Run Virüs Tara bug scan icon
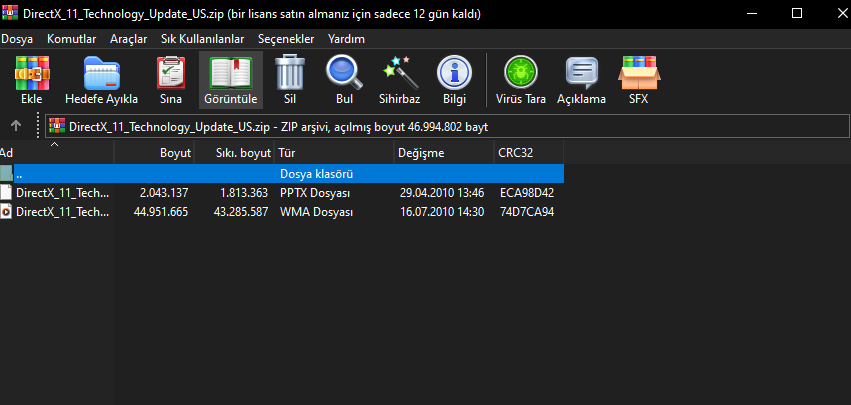The height and width of the screenshot is (405, 851). point(520,72)
